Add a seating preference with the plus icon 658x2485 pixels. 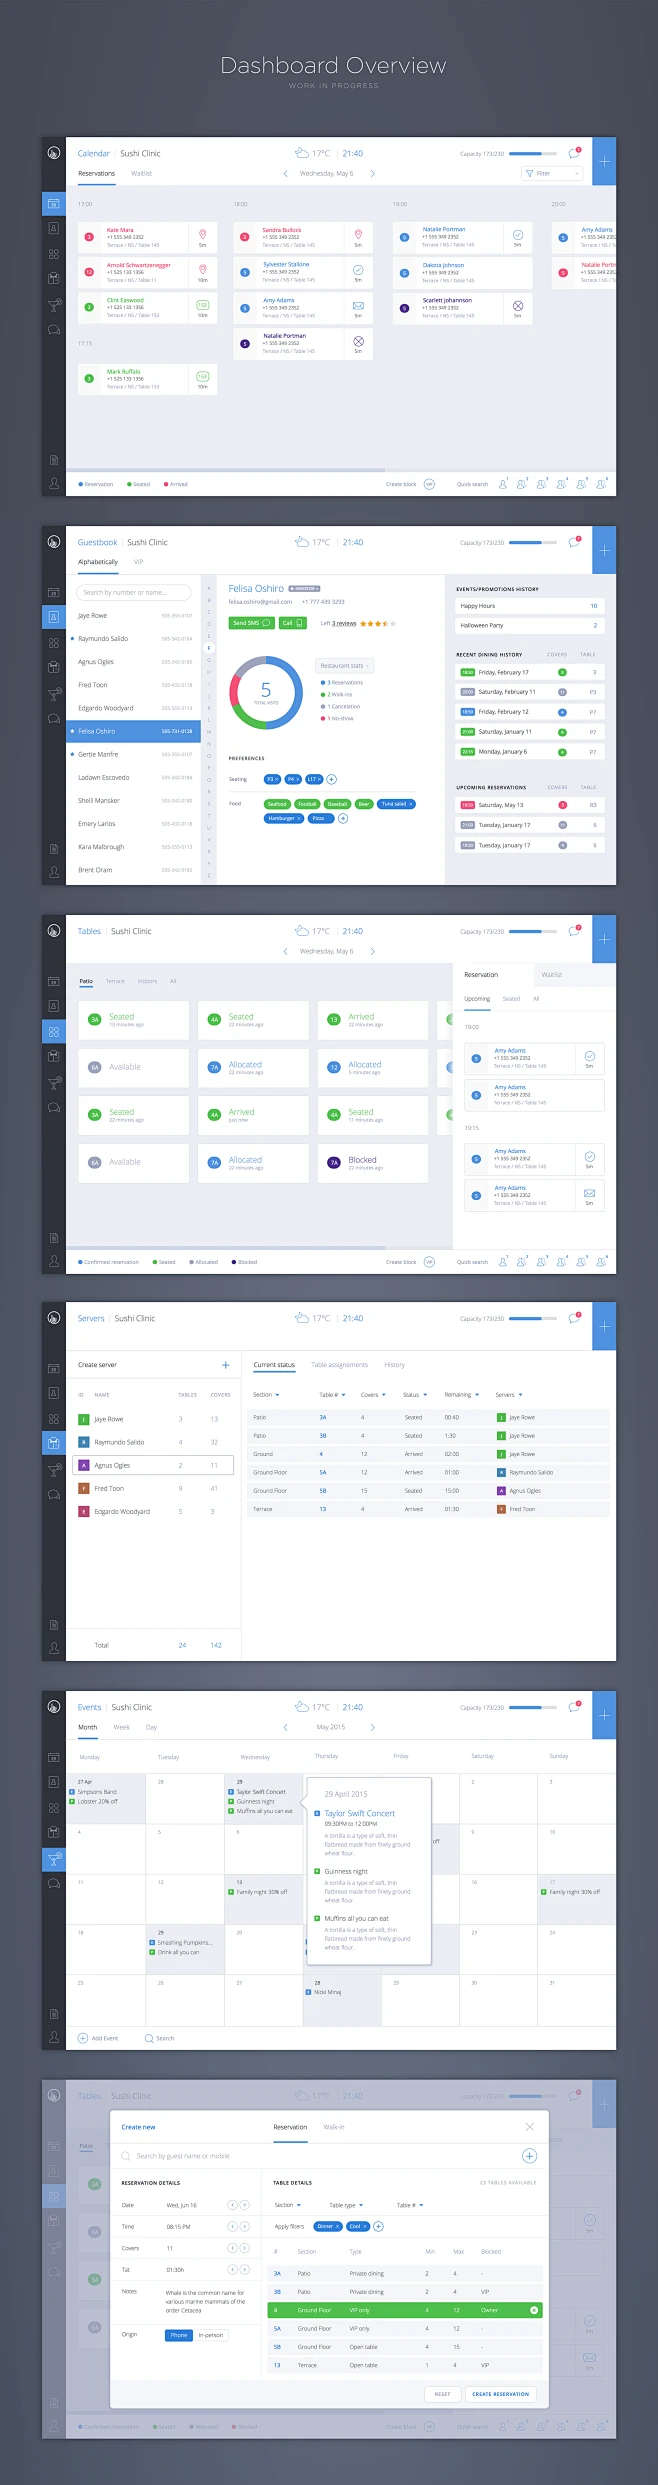[332, 779]
